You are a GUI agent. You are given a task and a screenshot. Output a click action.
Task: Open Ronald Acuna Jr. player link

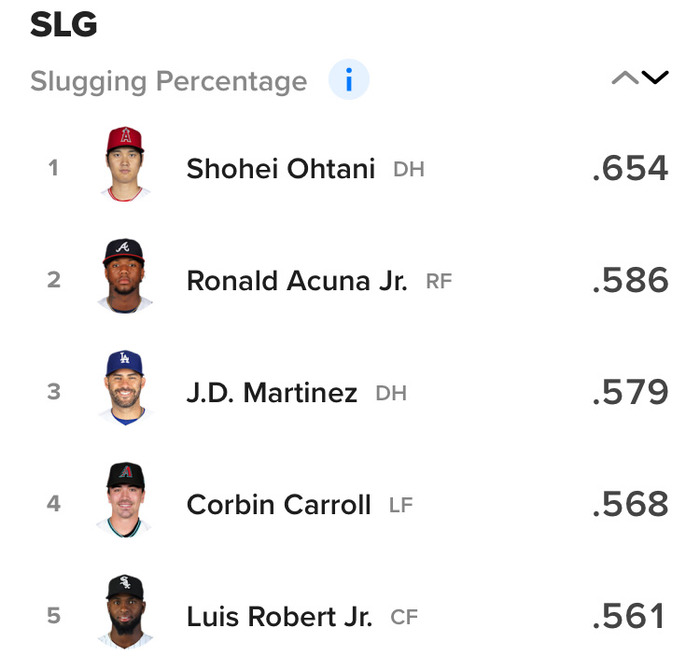[x=296, y=281]
